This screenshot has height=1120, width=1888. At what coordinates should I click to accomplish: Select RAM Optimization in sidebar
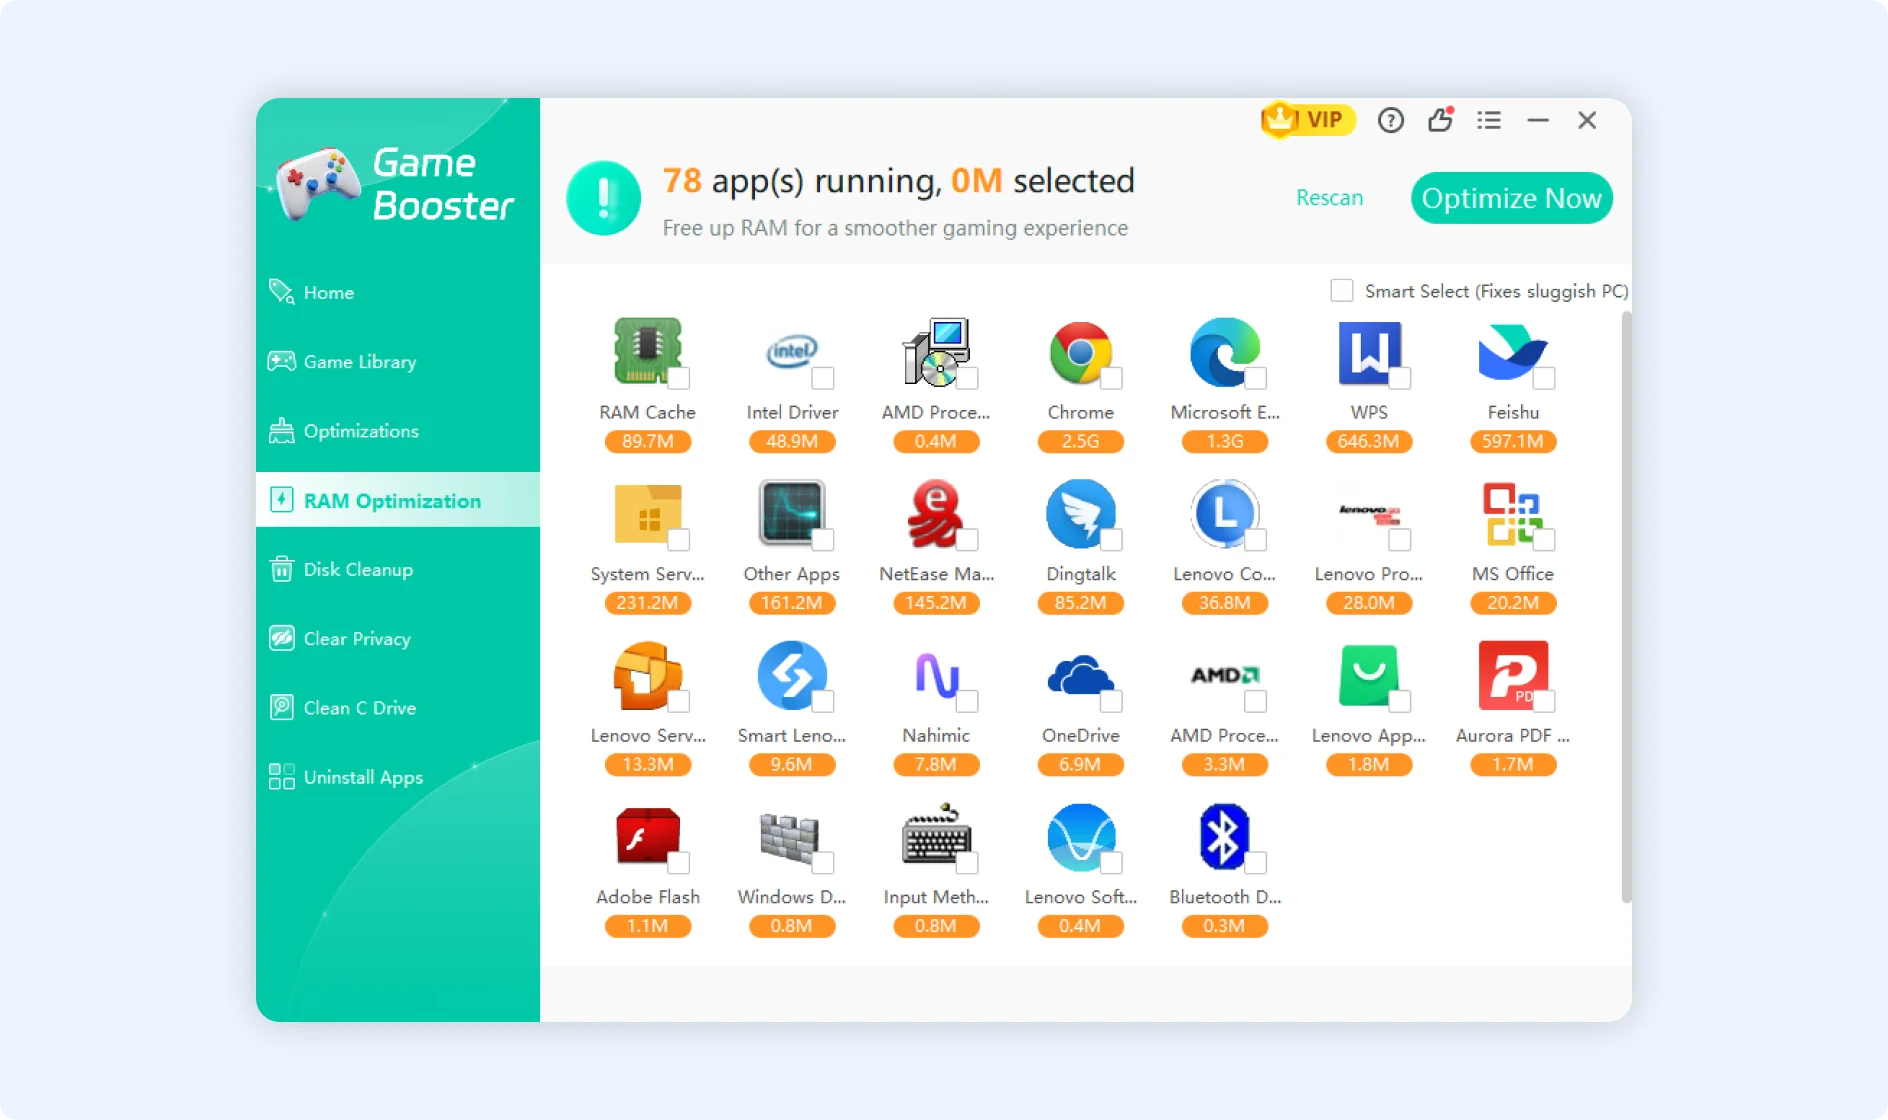coord(398,500)
